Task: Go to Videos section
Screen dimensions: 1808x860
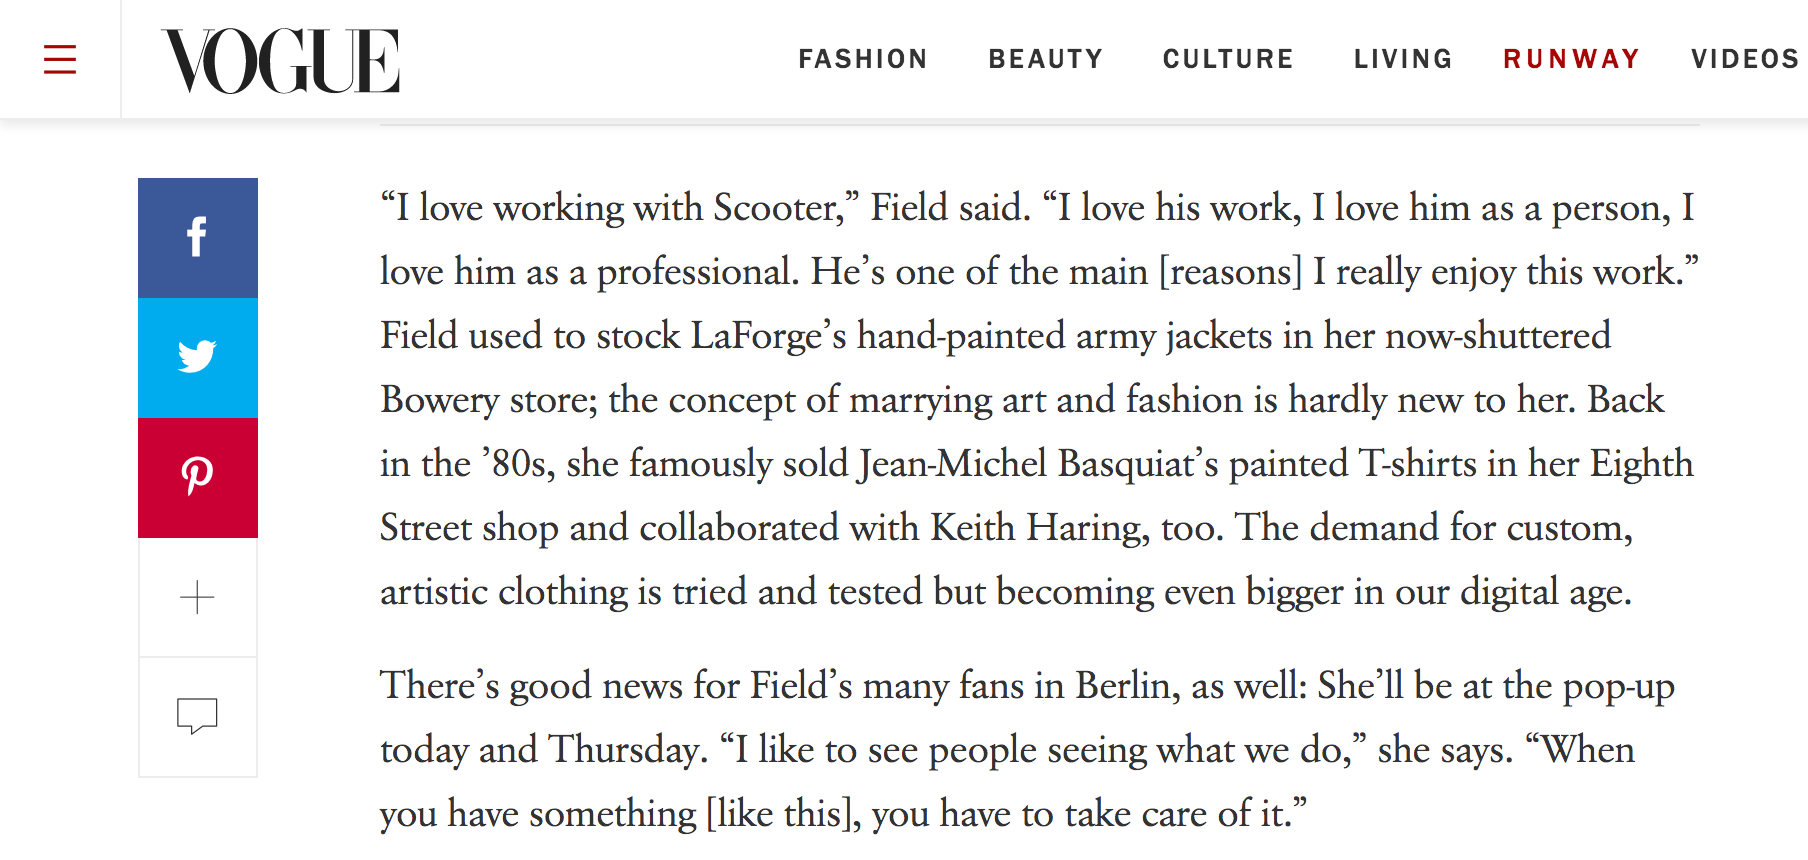Action: pyautogui.click(x=1746, y=59)
